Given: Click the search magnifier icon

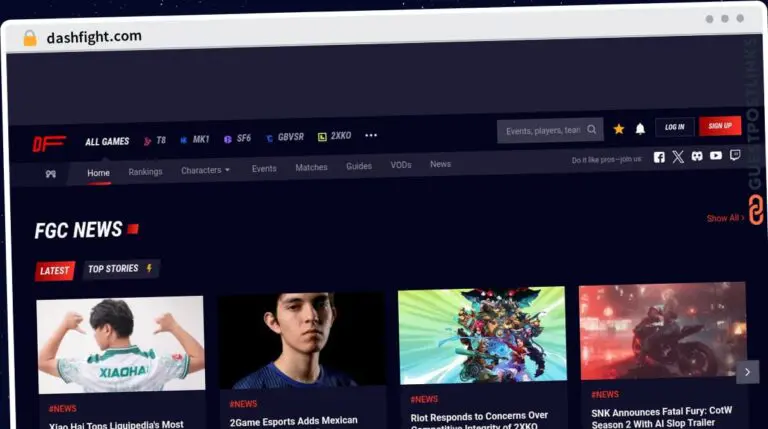Looking at the screenshot, I should pos(592,129).
